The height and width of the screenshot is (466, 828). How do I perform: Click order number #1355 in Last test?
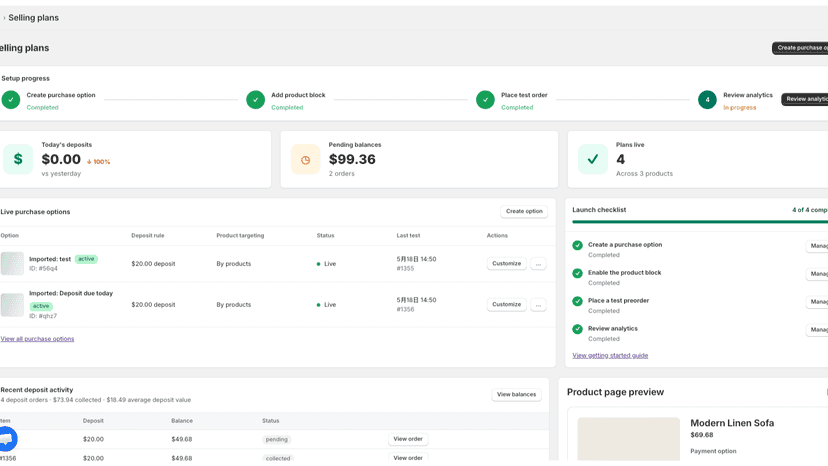point(405,269)
